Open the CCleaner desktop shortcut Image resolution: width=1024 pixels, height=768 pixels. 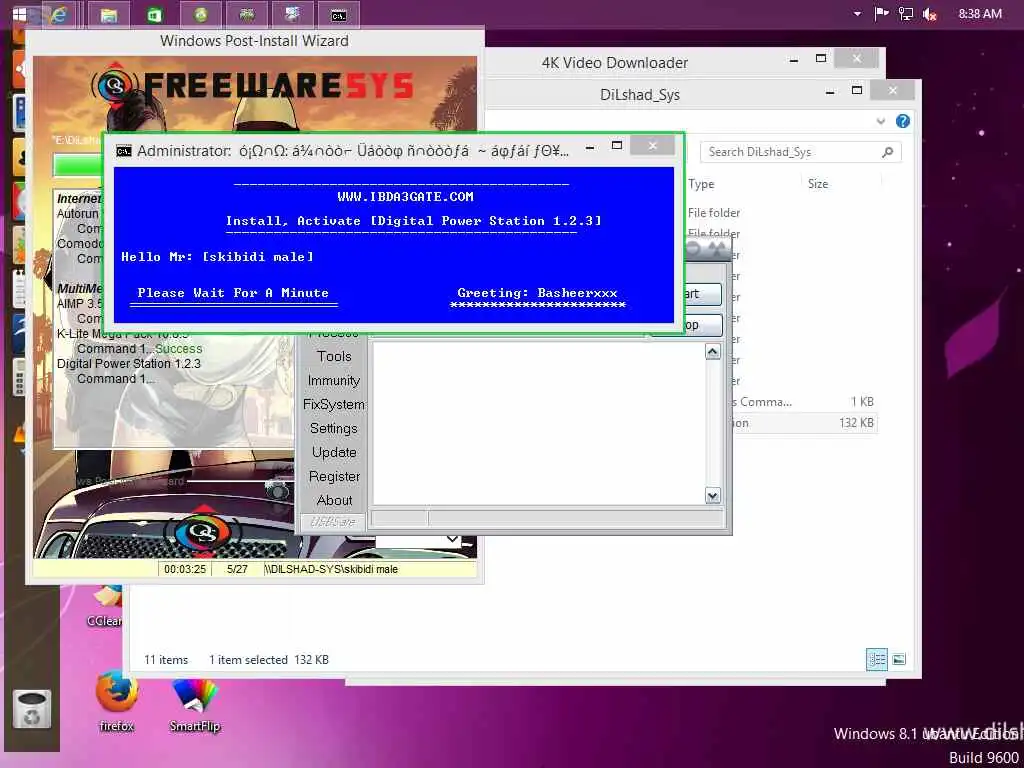pyautogui.click(x=104, y=606)
